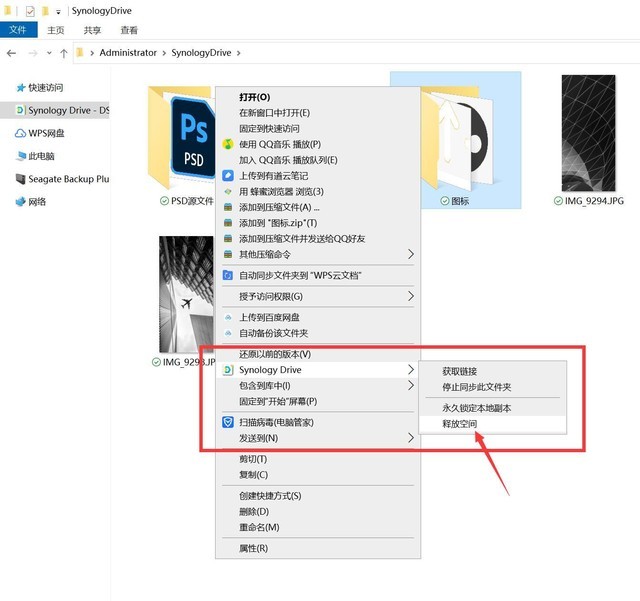Open the Synology Drive submenu entry
The height and width of the screenshot is (601, 640).
coord(318,370)
